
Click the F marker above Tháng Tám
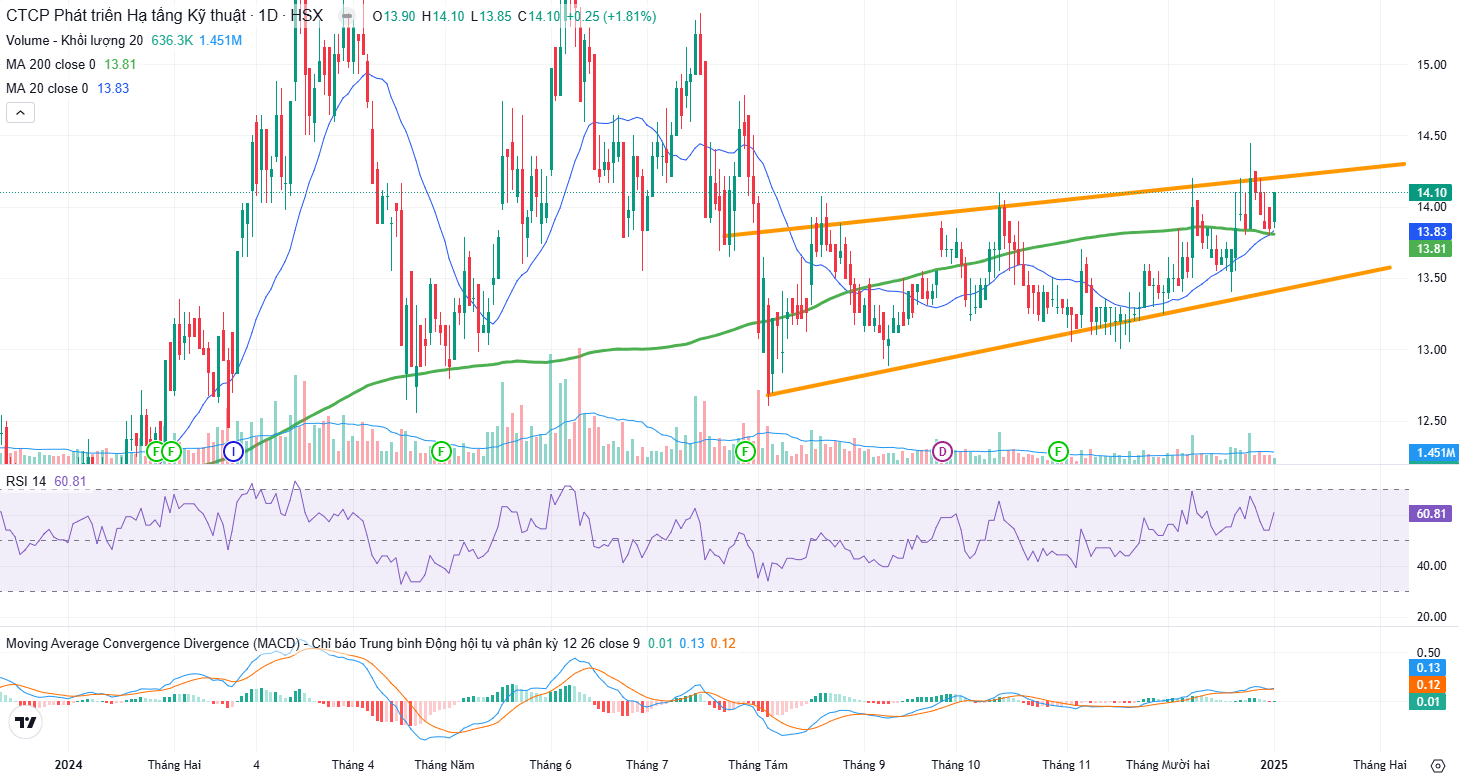745,452
